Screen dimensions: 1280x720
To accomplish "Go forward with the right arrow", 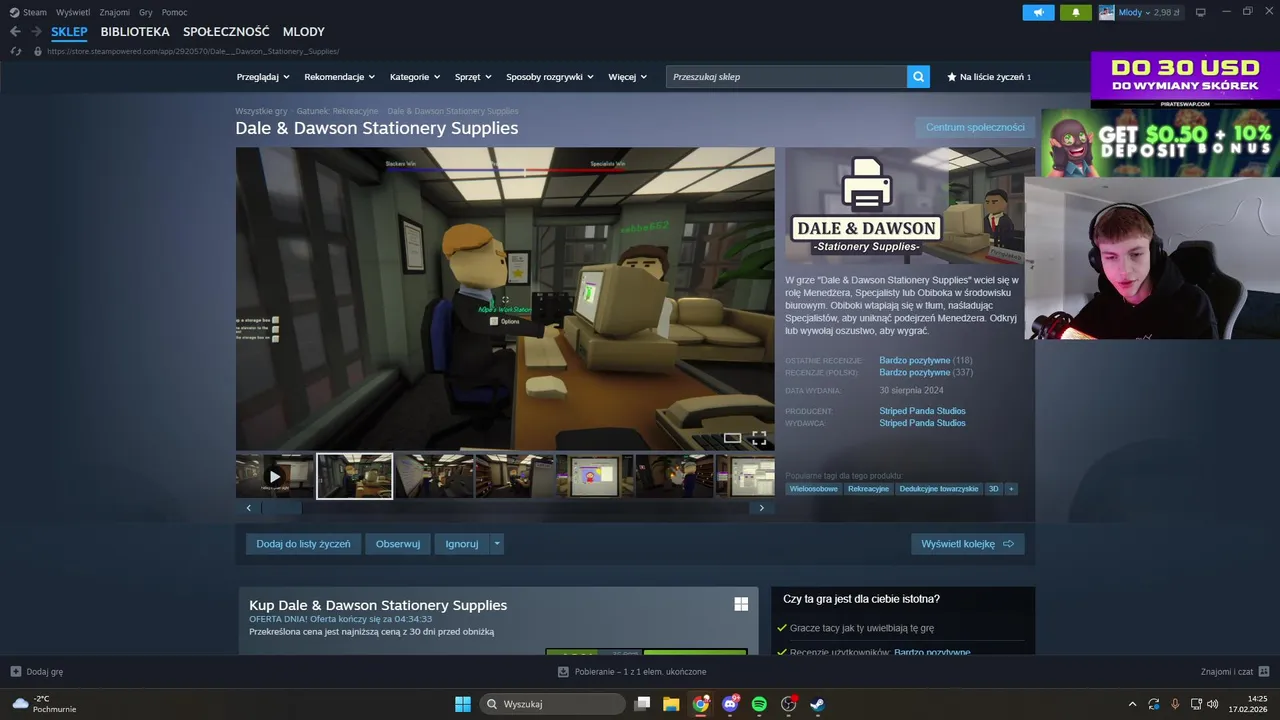I will [x=36, y=32].
